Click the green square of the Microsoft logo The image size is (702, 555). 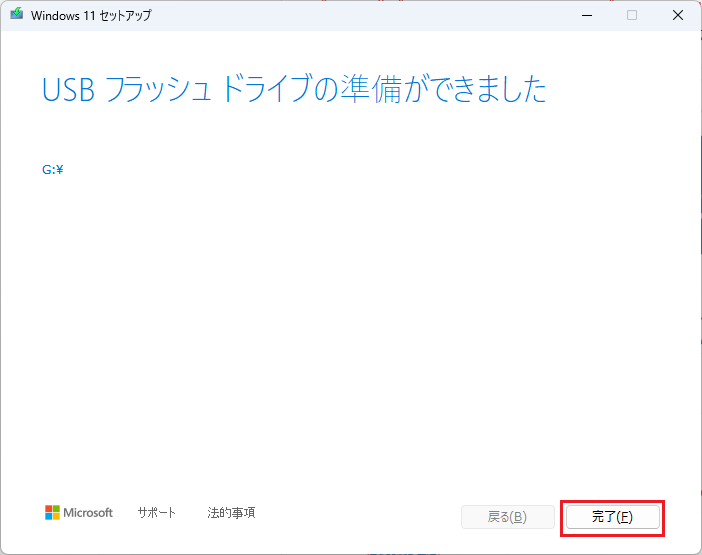tap(57, 509)
